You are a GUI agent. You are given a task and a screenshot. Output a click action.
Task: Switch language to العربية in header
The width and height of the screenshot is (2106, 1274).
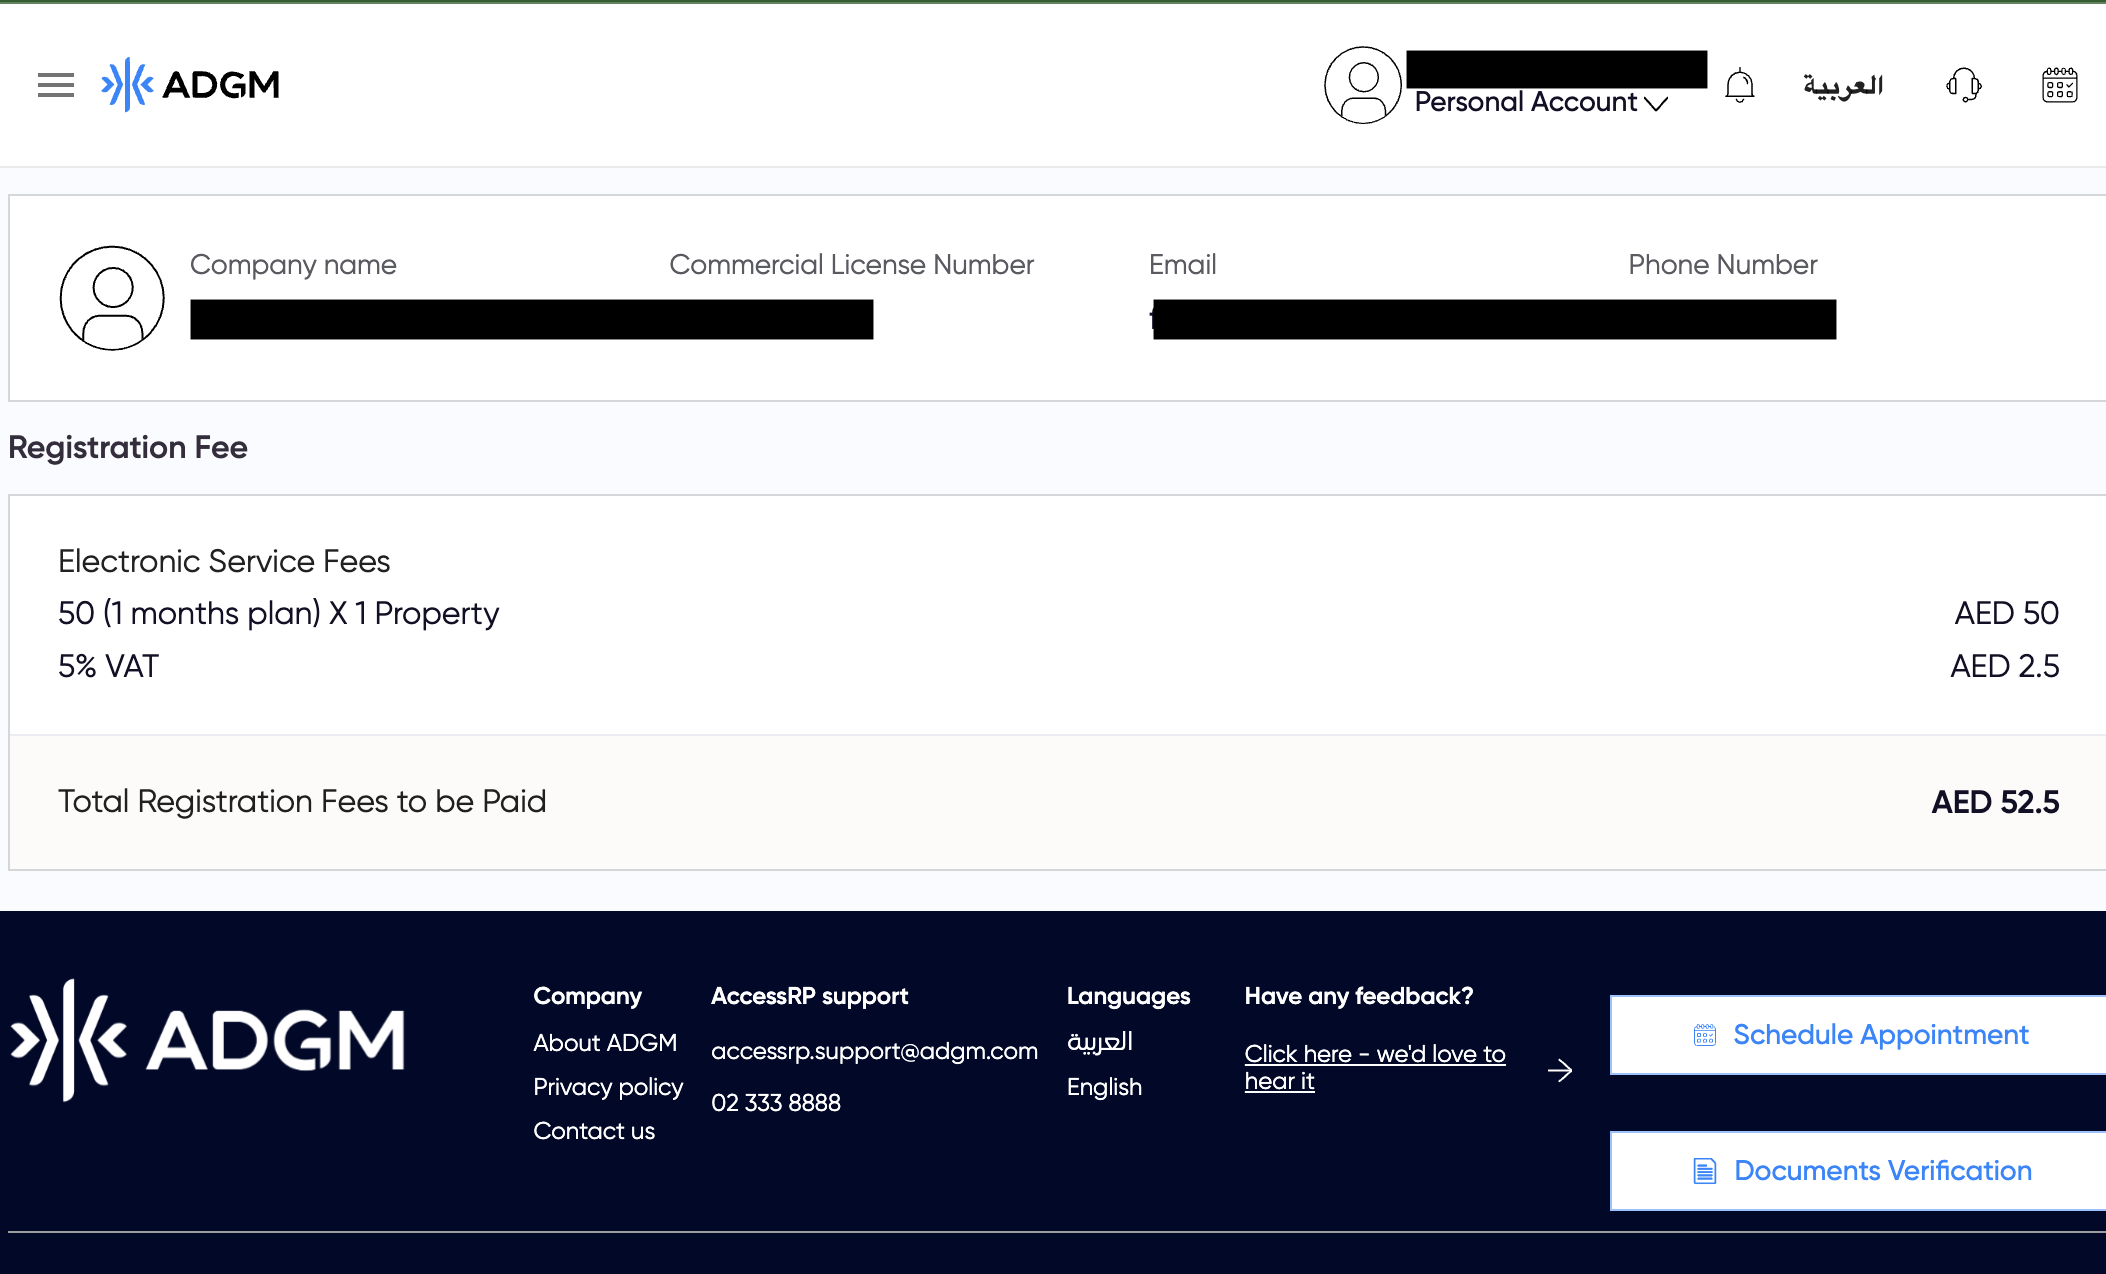coord(1842,85)
